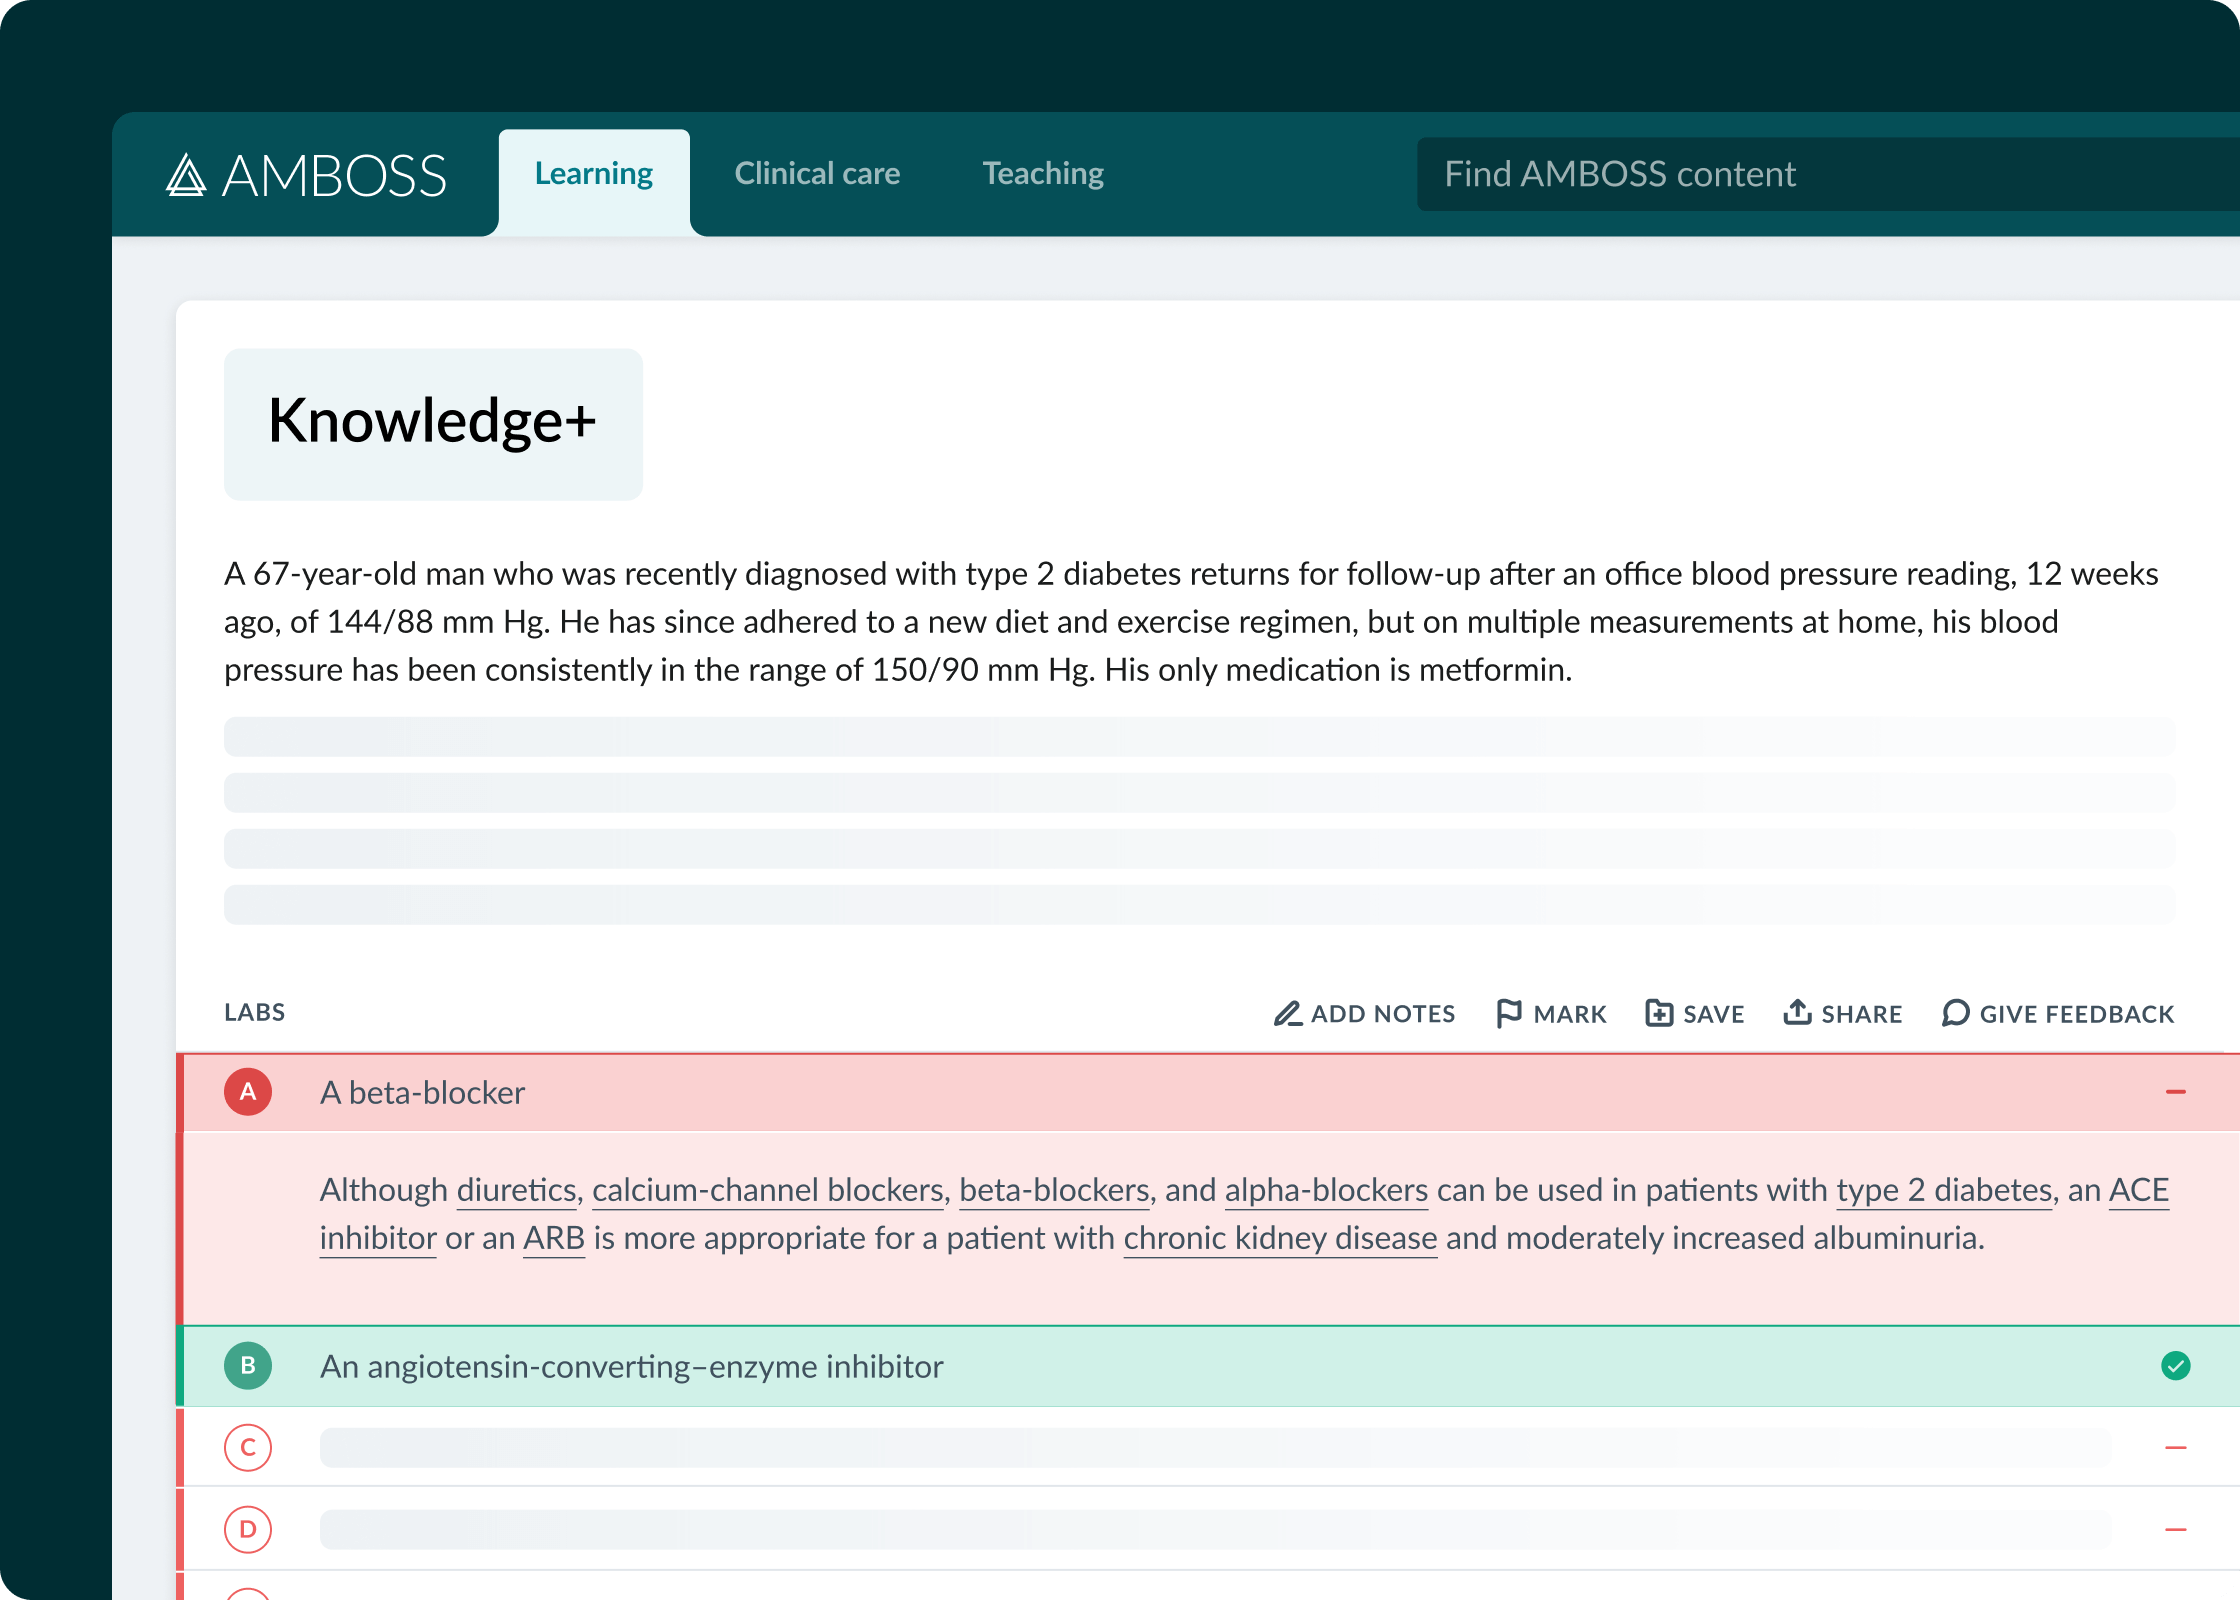
Task: Open the Teaching tab
Action: pyautogui.click(x=1043, y=174)
